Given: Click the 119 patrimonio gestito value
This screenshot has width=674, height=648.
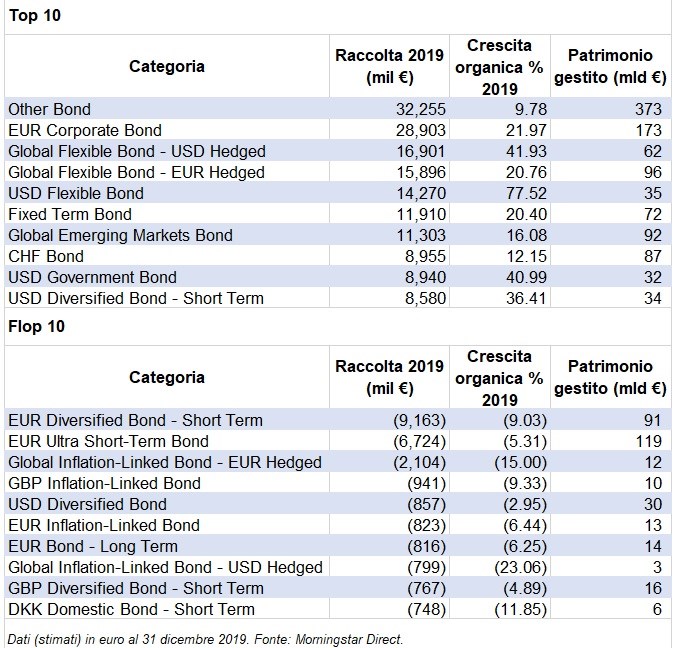Looking at the screenshot, I should point(648,441).
